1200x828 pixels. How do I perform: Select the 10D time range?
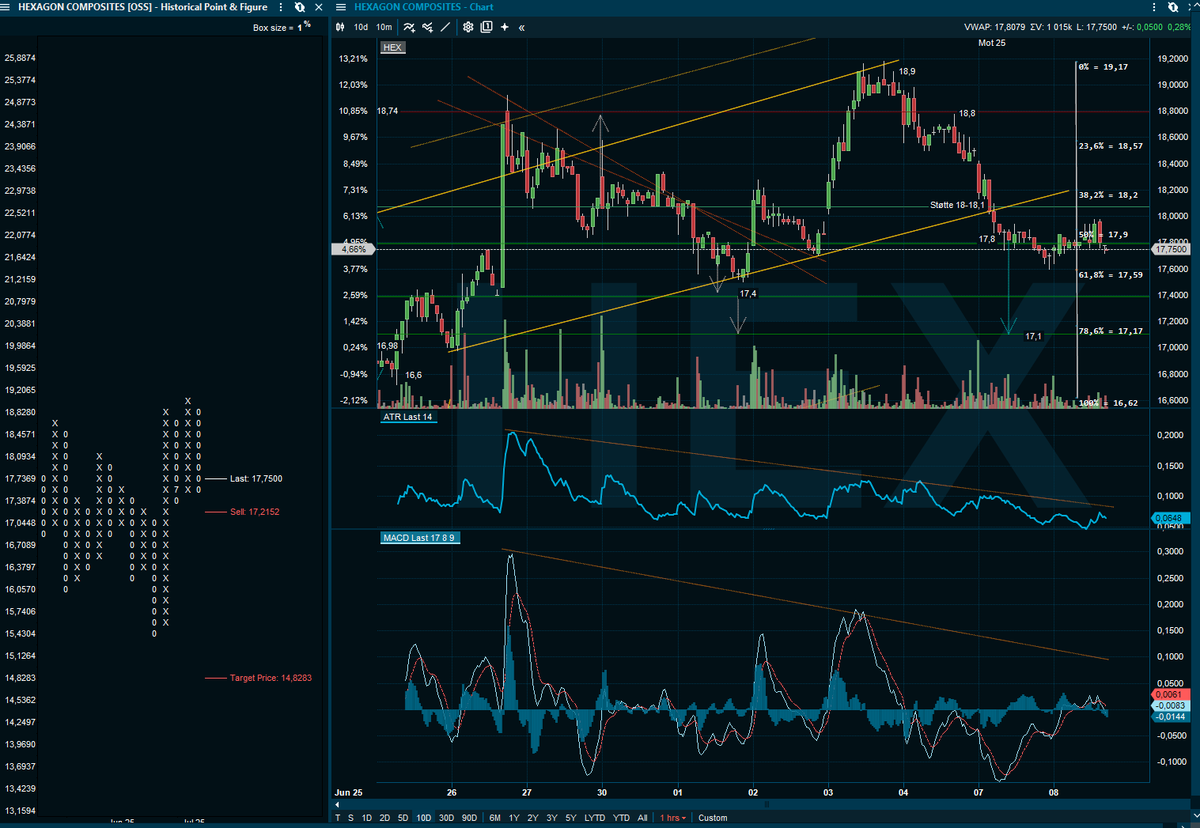click(x=424, y=818)
